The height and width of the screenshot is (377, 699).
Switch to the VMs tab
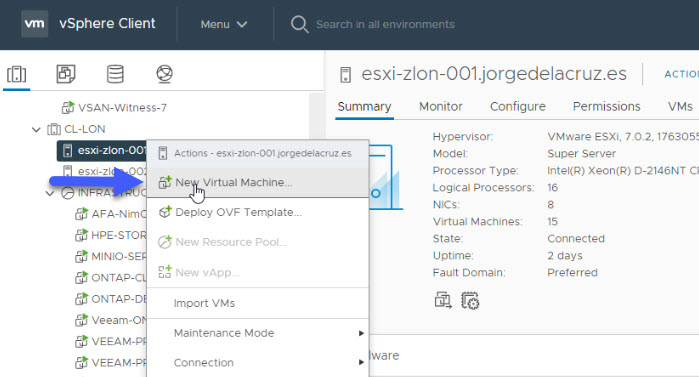(x=680, y=107)
